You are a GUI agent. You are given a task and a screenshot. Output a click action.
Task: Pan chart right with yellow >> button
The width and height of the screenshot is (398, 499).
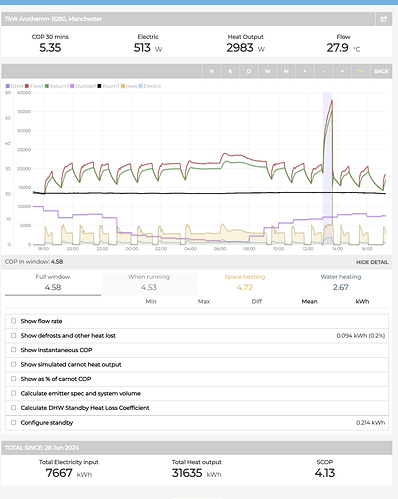[x=361, y=71]
